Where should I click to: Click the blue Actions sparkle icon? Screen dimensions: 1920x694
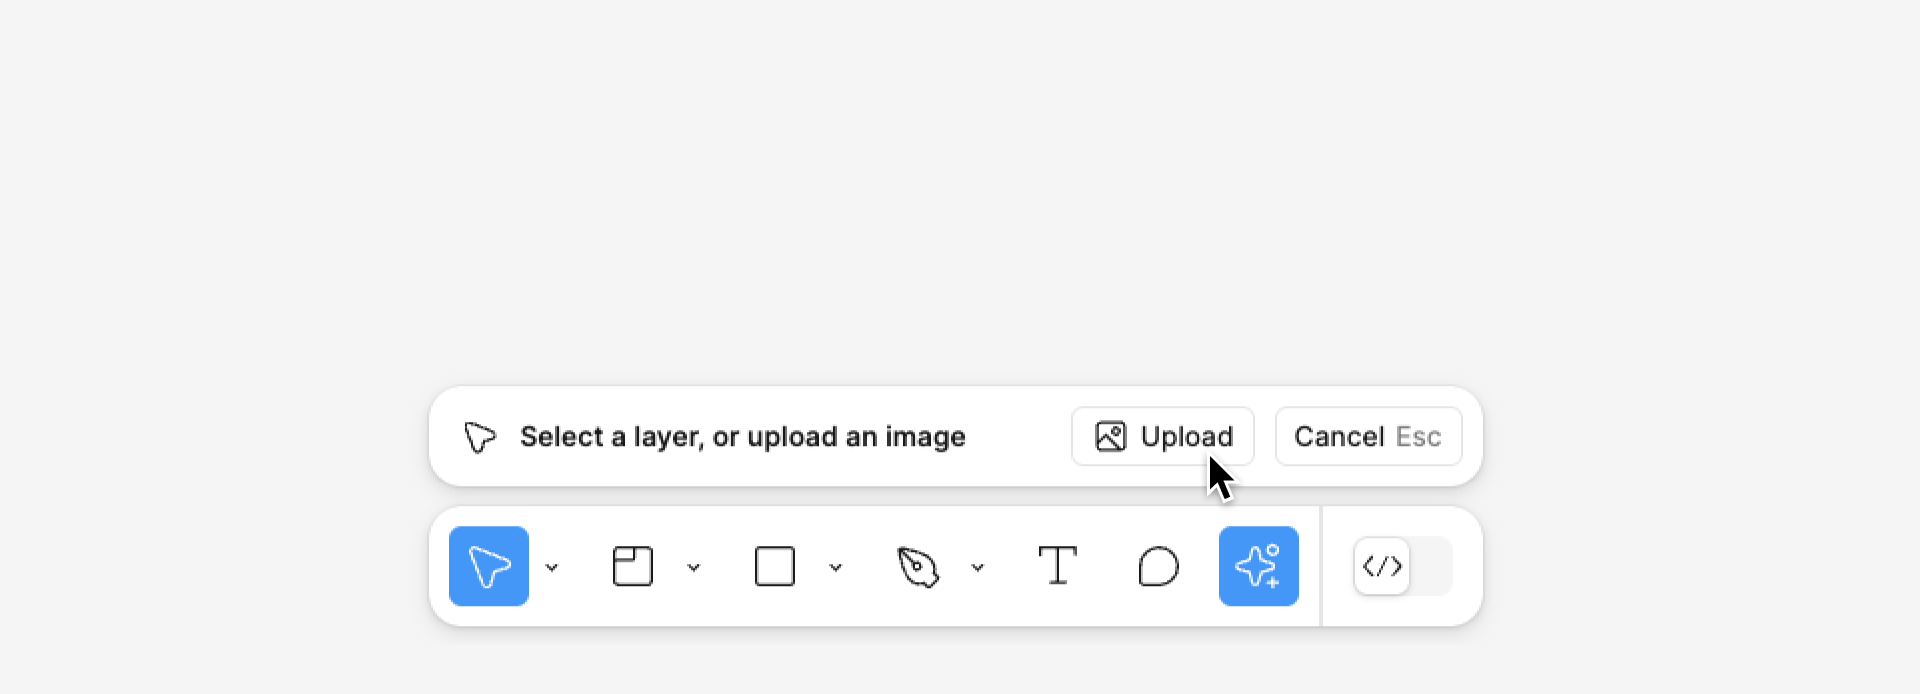coord(1258,566)
